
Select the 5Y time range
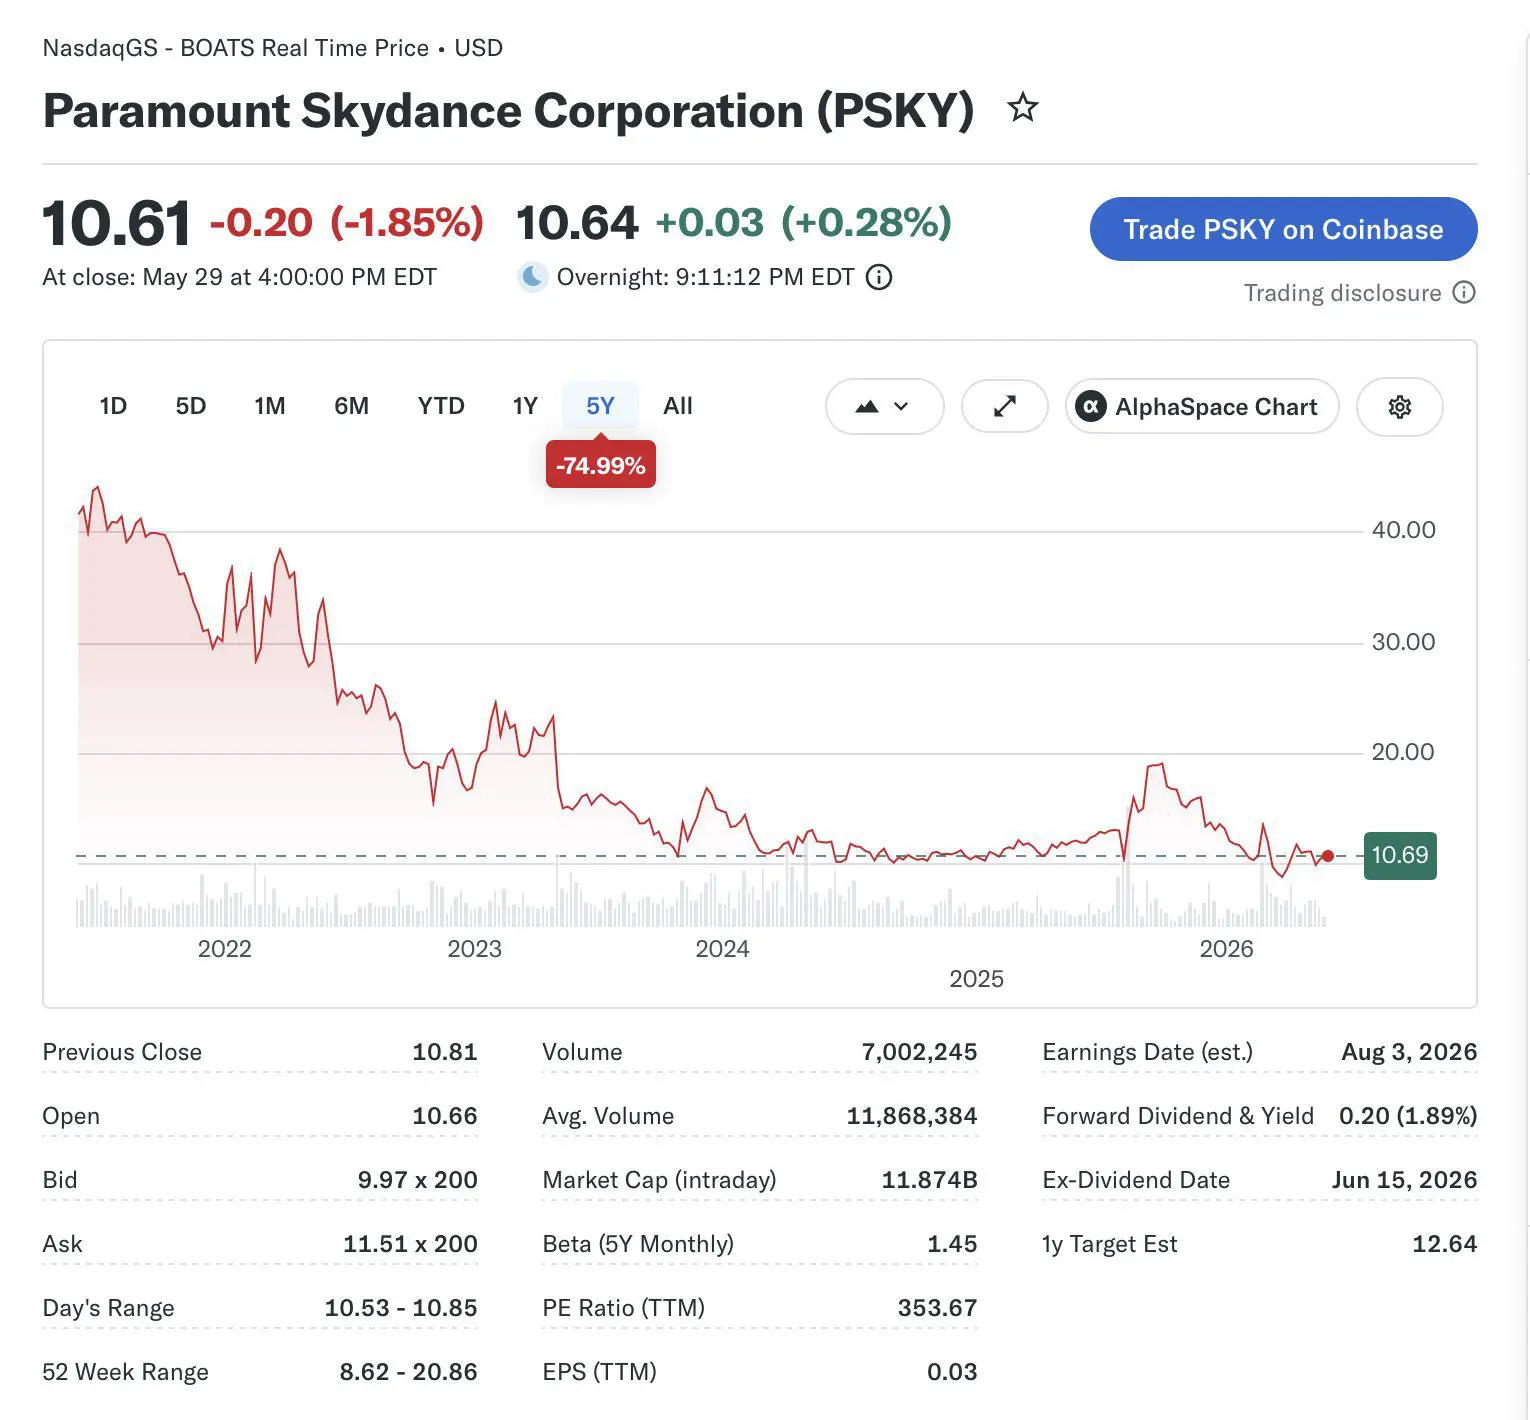(x=600, y=406)
